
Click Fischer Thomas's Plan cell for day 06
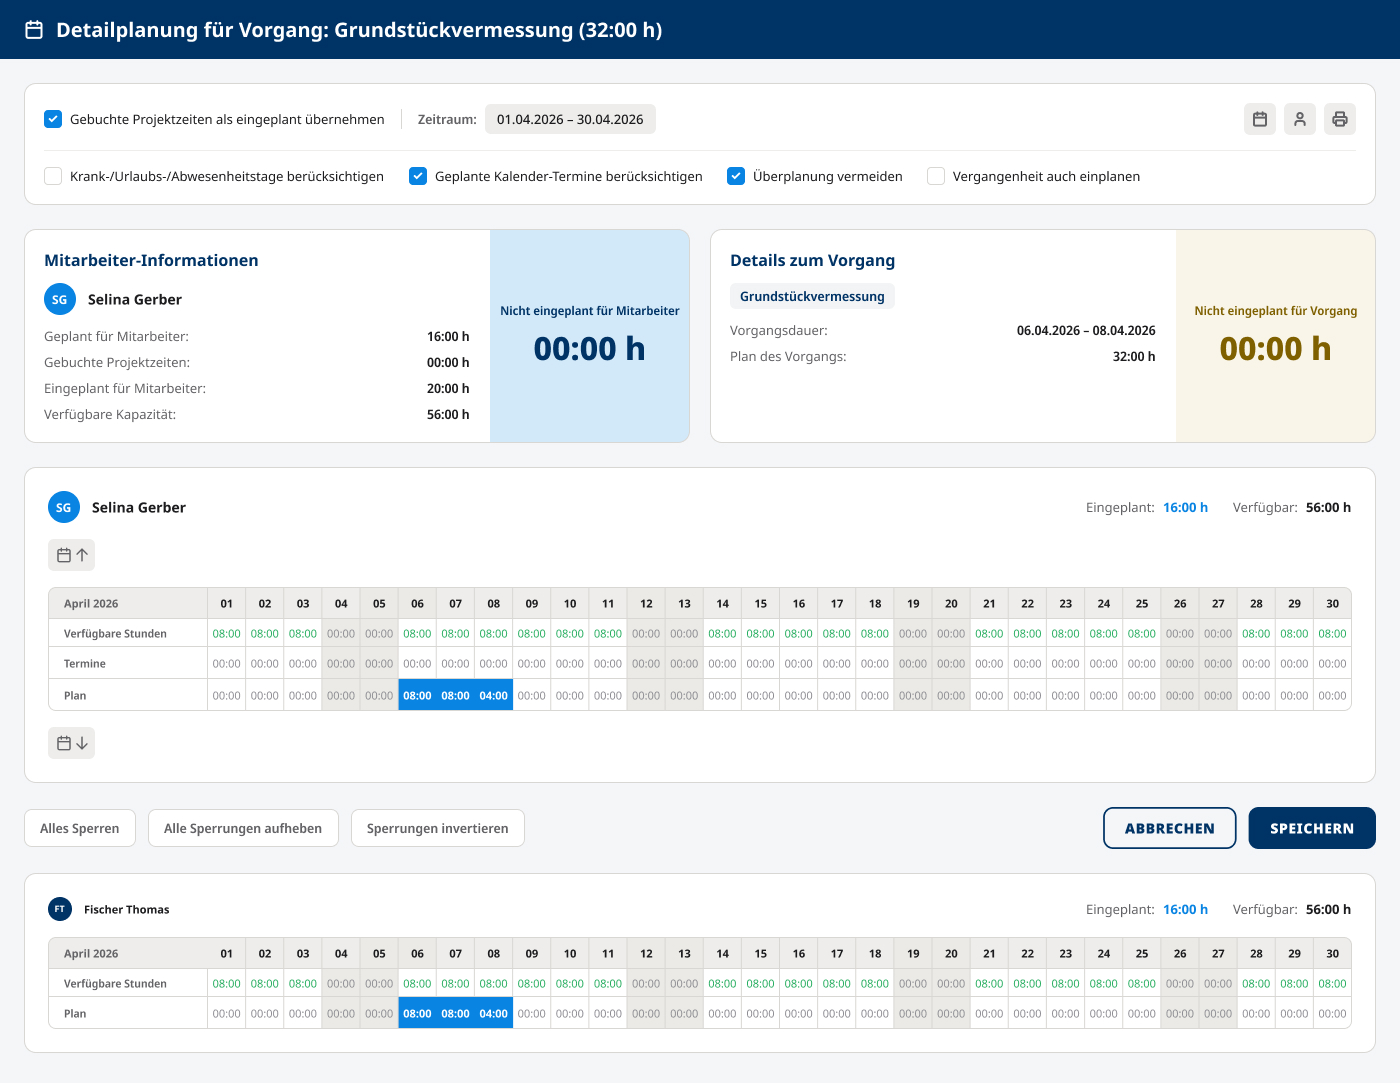(418, 1013)
